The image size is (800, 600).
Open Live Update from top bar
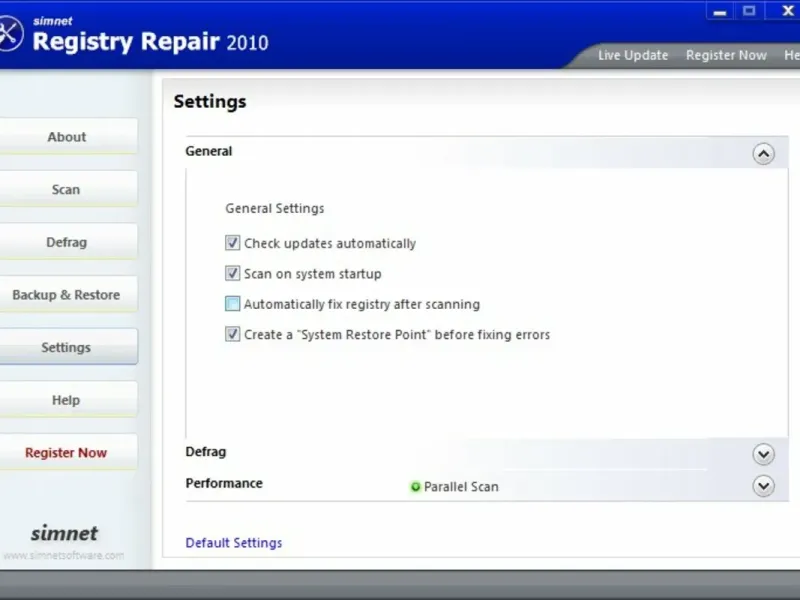point(633,55)
